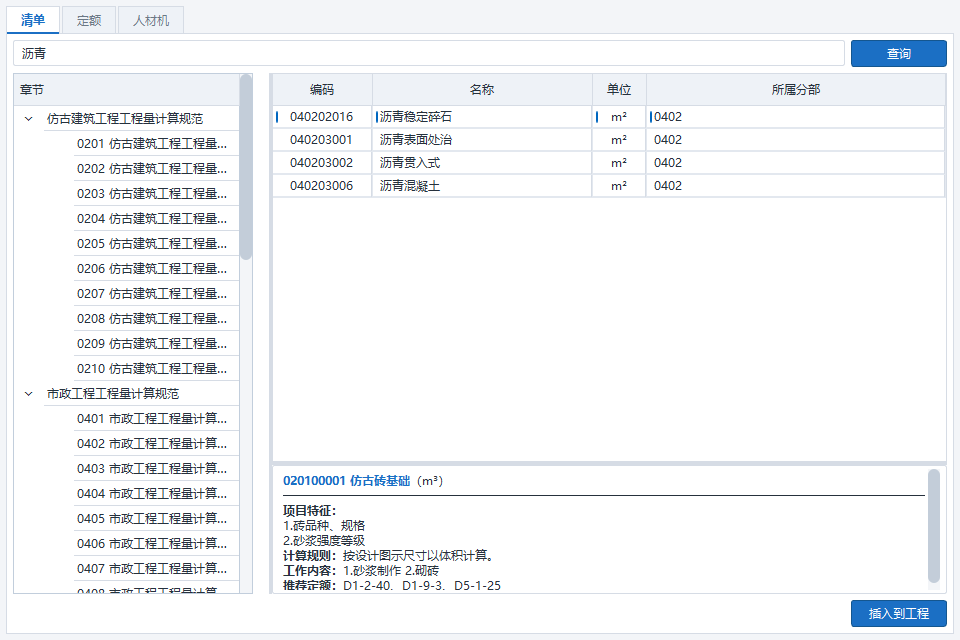Click the 插入到工程 button
960x640 pixels.
tap(898, 613)
